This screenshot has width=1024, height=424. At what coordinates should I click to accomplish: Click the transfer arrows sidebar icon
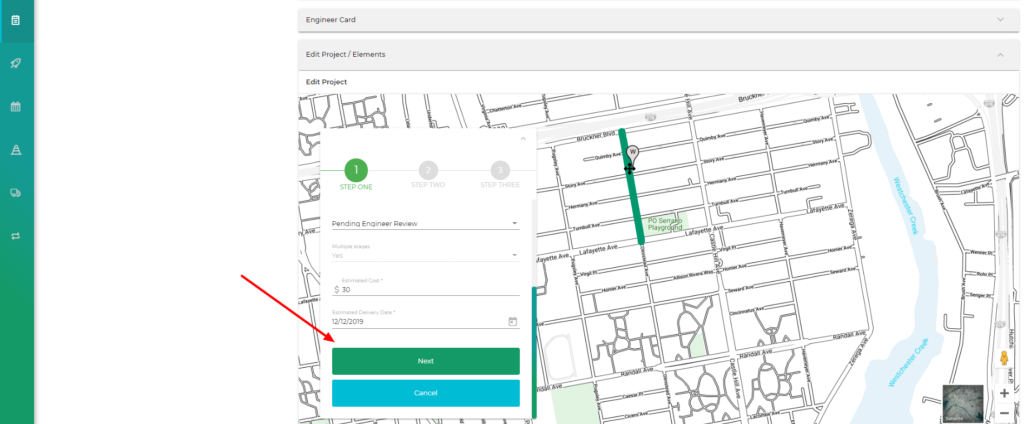16,236
